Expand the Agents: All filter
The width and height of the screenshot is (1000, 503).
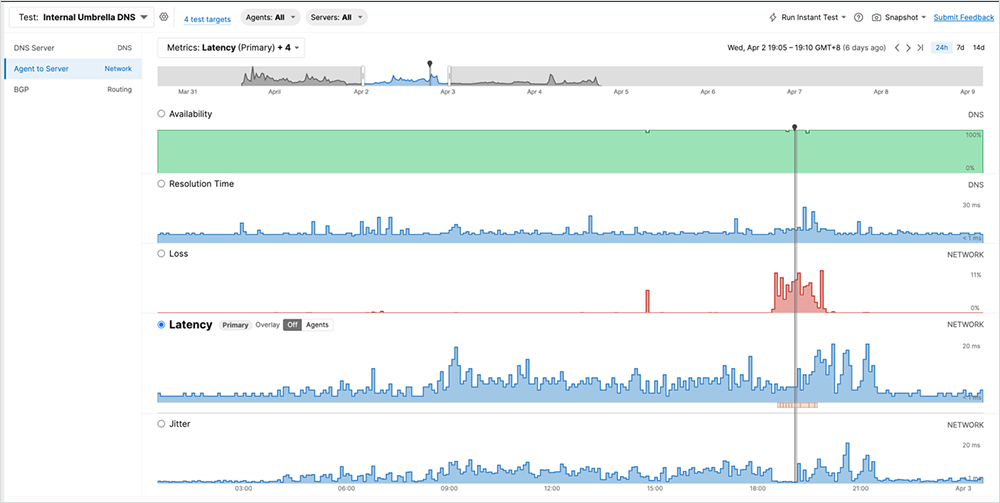pos(272,18)
